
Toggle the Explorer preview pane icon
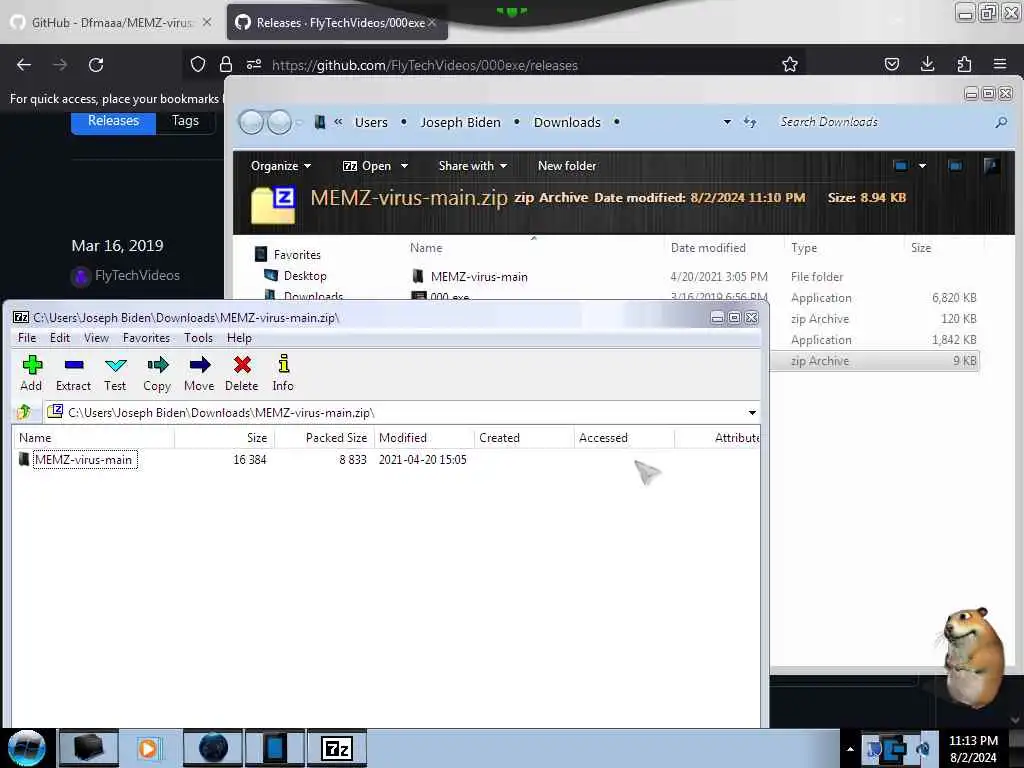(x=955, y=166)
